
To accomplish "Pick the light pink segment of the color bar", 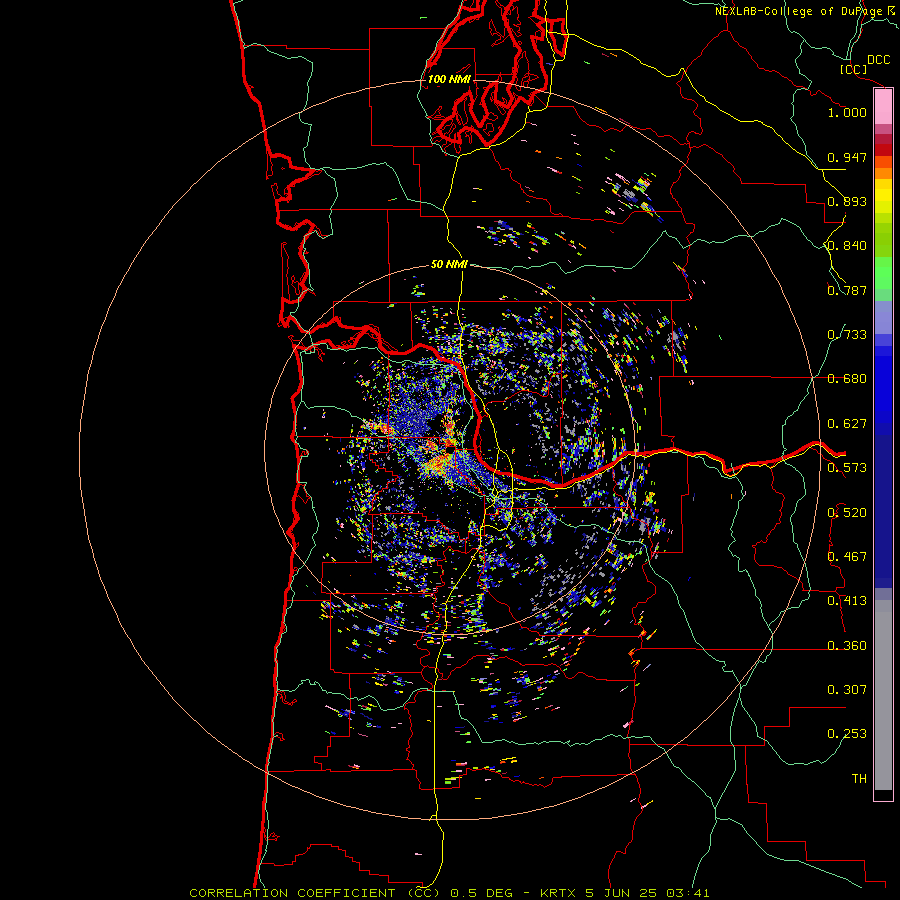I will click(x=883, y=107).
